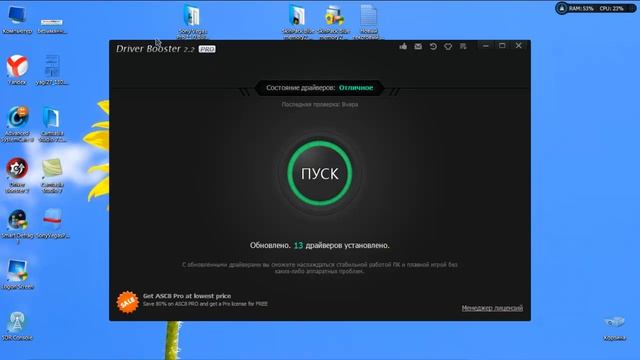Click the round rocket button in RAM/CPU widget
The image size is (640, 360).
[562, 8]
